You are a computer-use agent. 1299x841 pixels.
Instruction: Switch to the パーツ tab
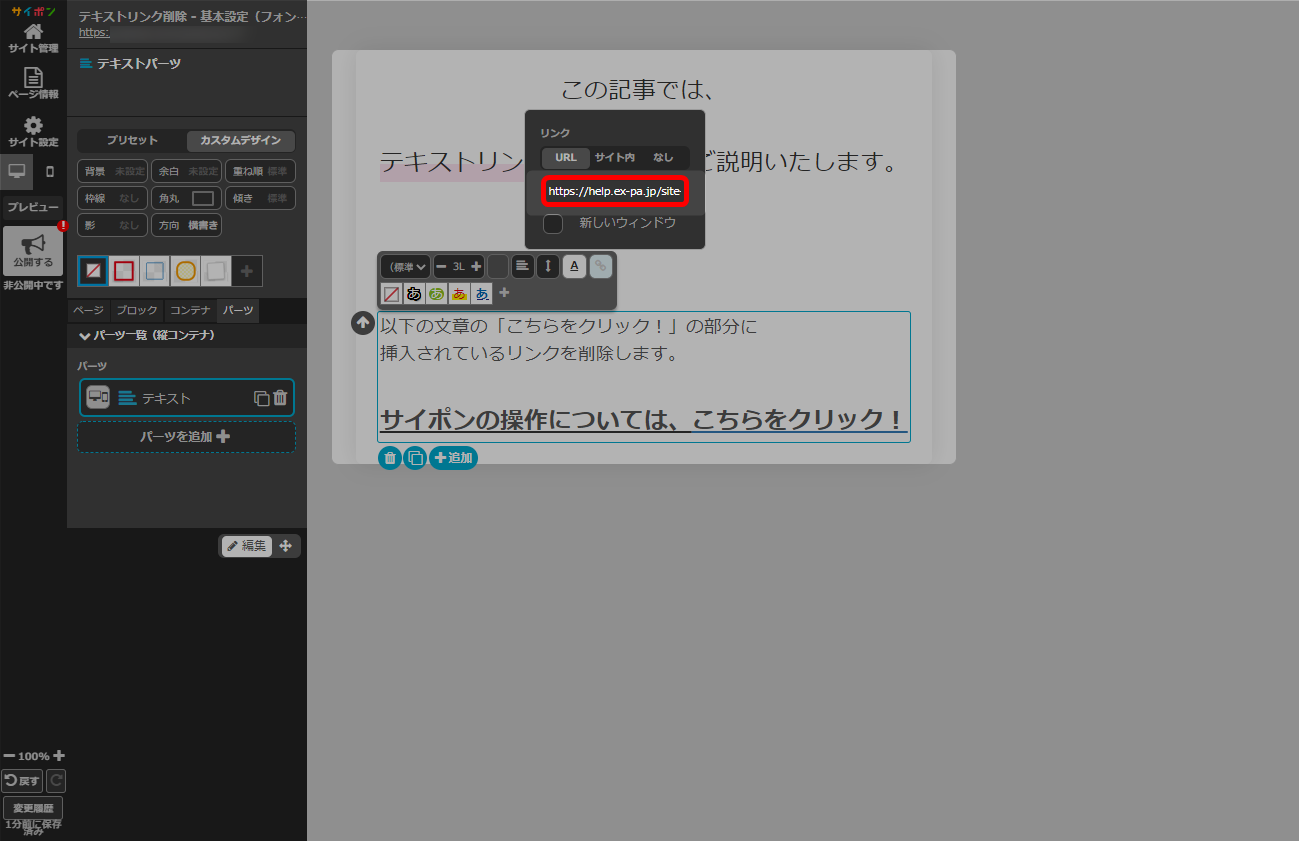238,311
